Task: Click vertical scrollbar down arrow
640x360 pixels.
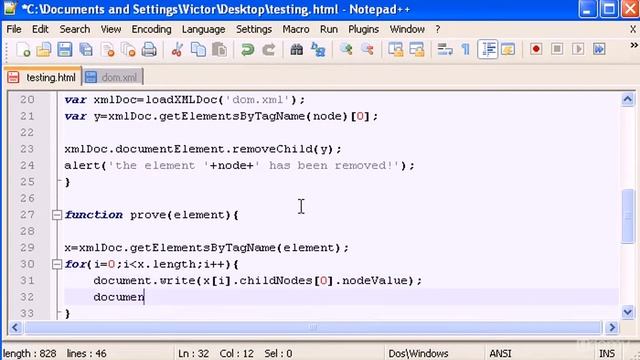Action: click(628, 313)
